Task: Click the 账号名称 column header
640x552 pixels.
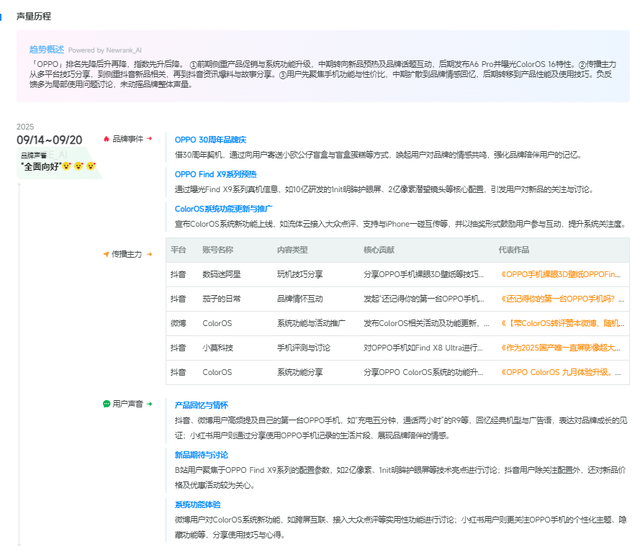Action: [218, 250]
